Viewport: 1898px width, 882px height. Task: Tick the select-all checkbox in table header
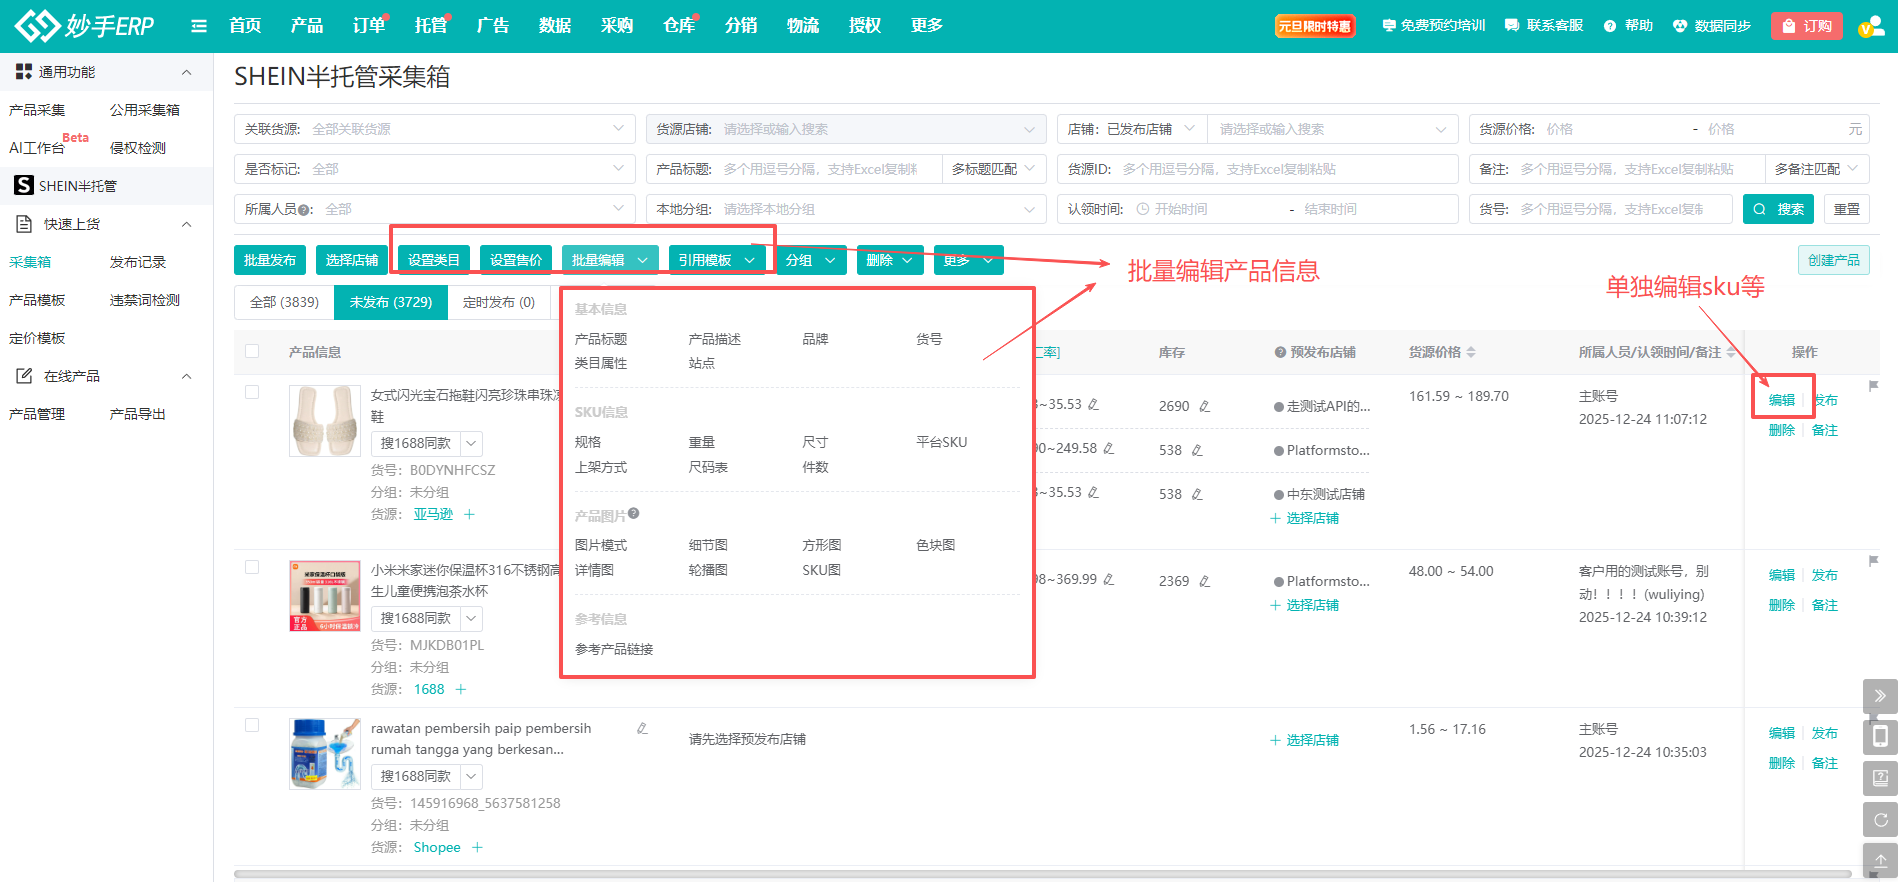coord(252,351)
